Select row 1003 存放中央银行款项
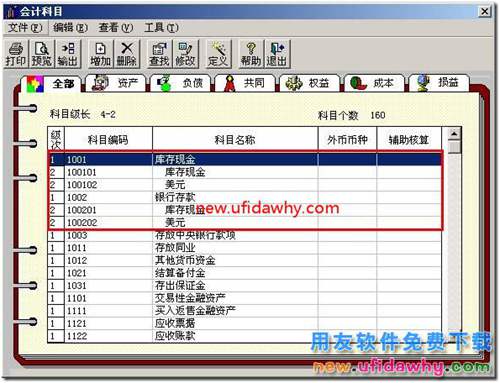Screen dimensions: 500x383 click(245, 236)
